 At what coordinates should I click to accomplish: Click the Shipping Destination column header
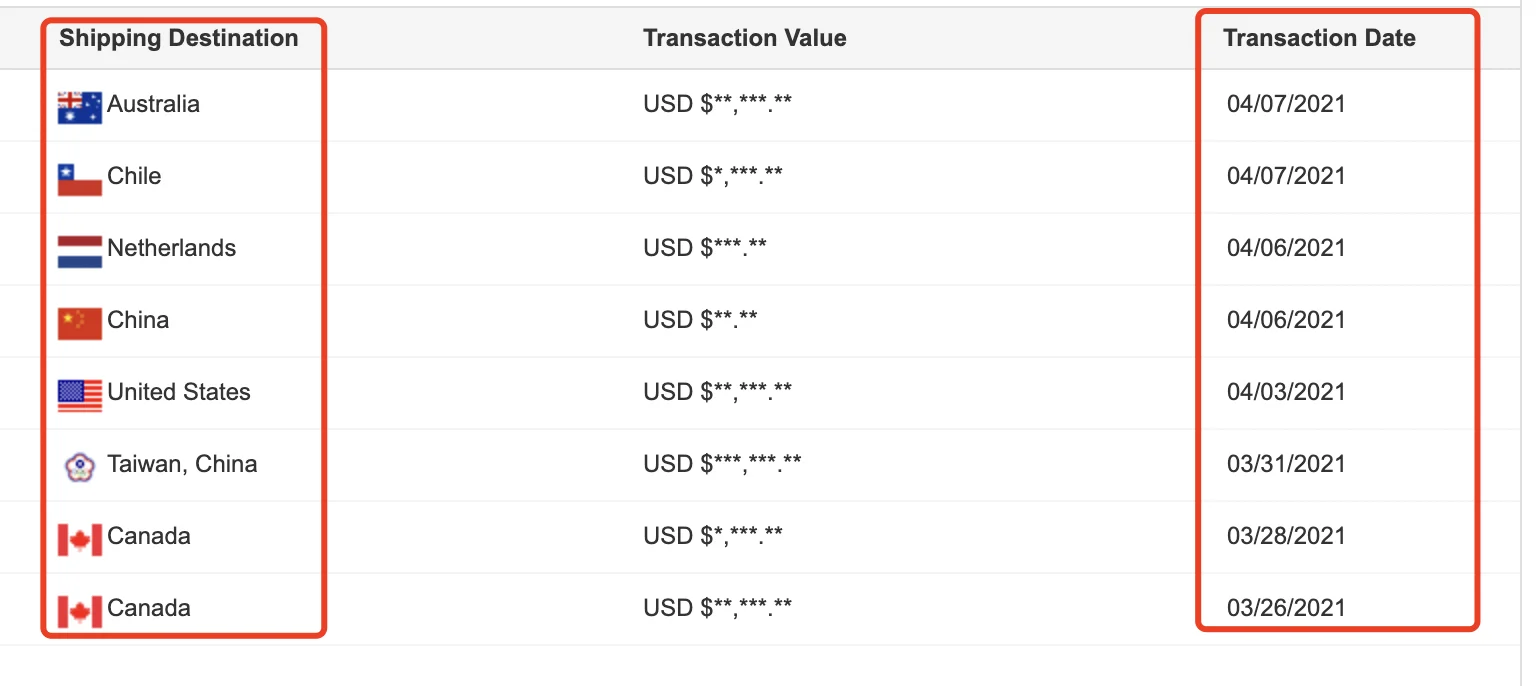pyautogui.click(x=179, y=39)
